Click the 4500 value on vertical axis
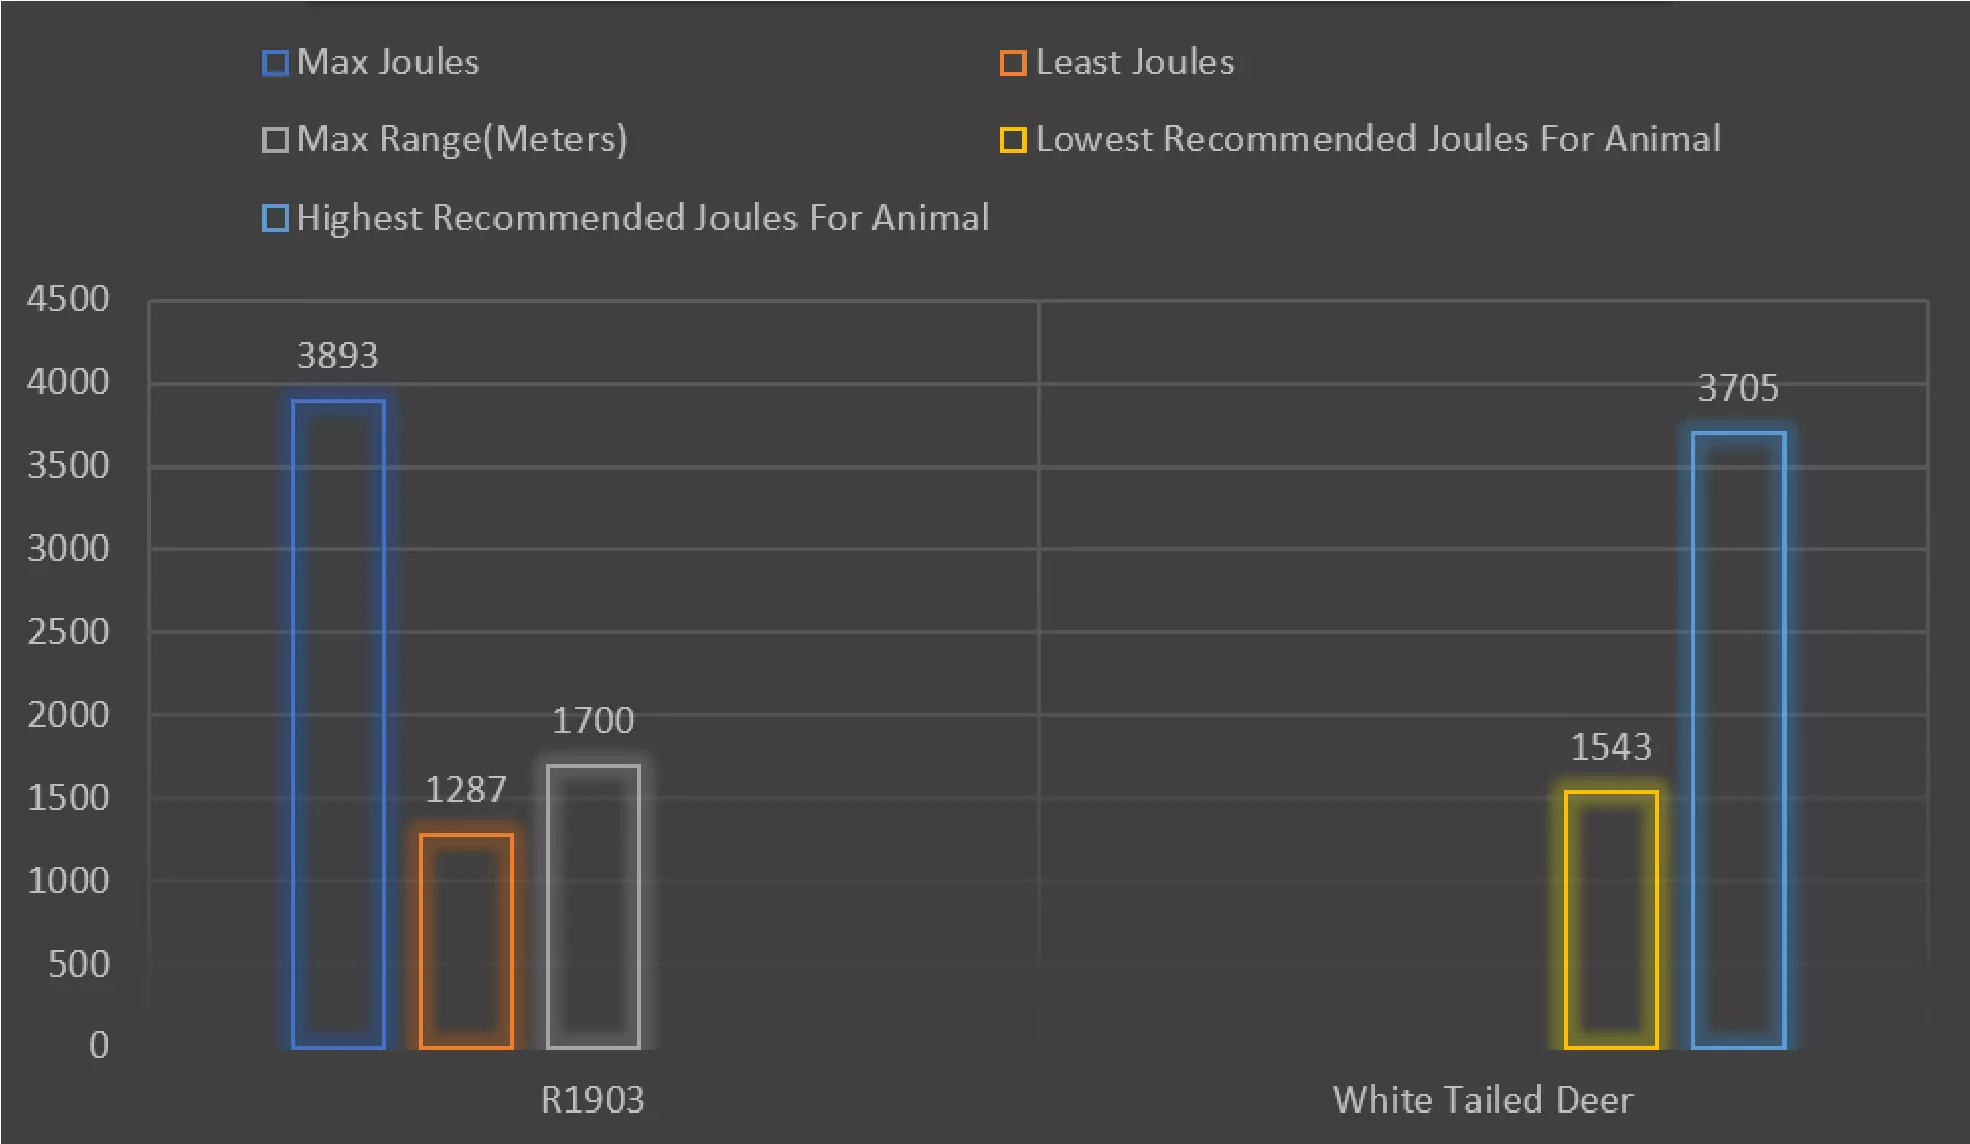 pyautogui.click(x=68, y=299)
